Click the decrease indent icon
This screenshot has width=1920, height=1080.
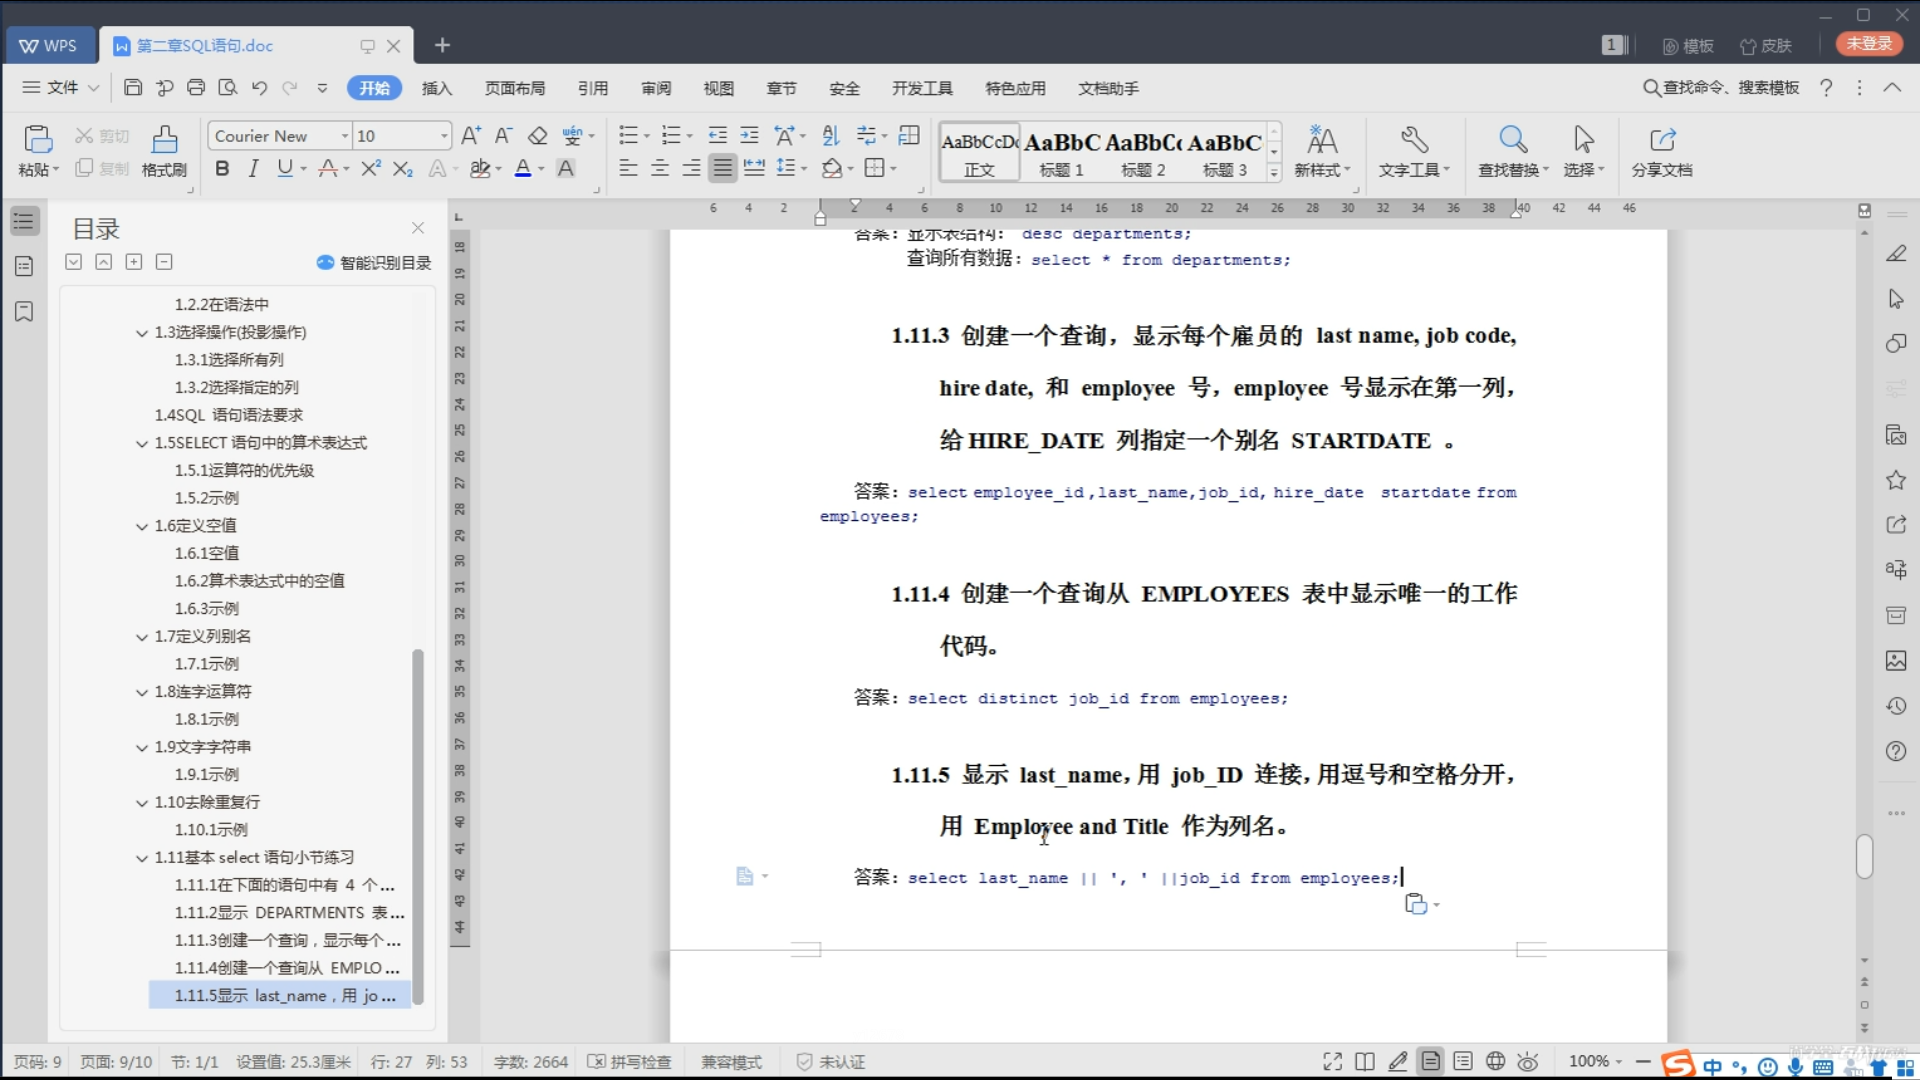(x=717, y=136)
